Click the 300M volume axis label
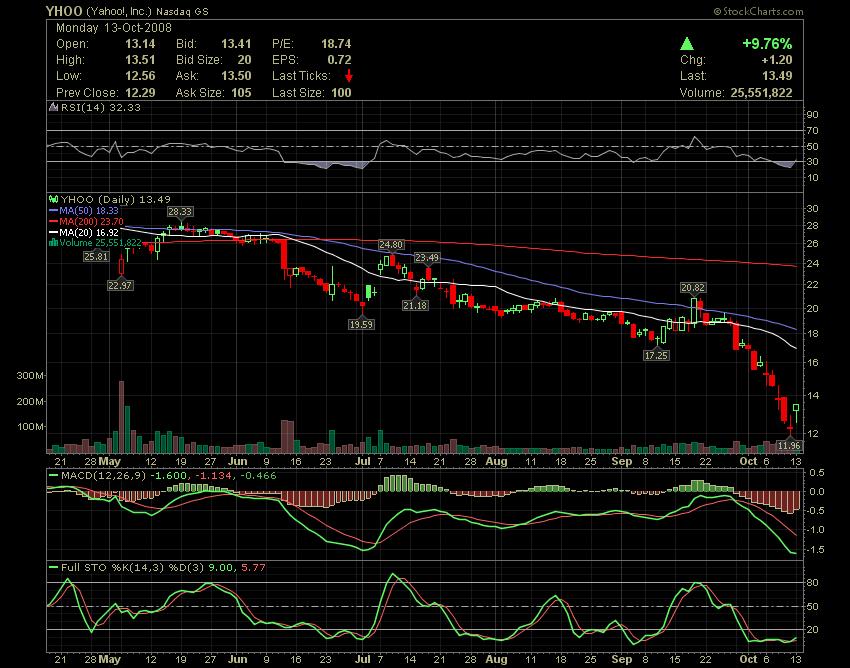850x668 pixels. 30,375
